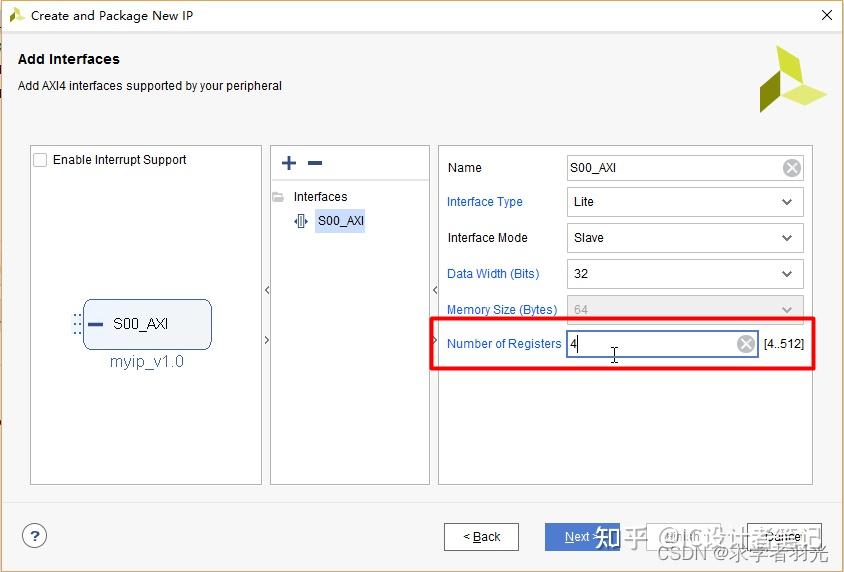This screenshot has height=572, width=844.
Task: Click the Number of Registers input field
Action: [650, 344]
